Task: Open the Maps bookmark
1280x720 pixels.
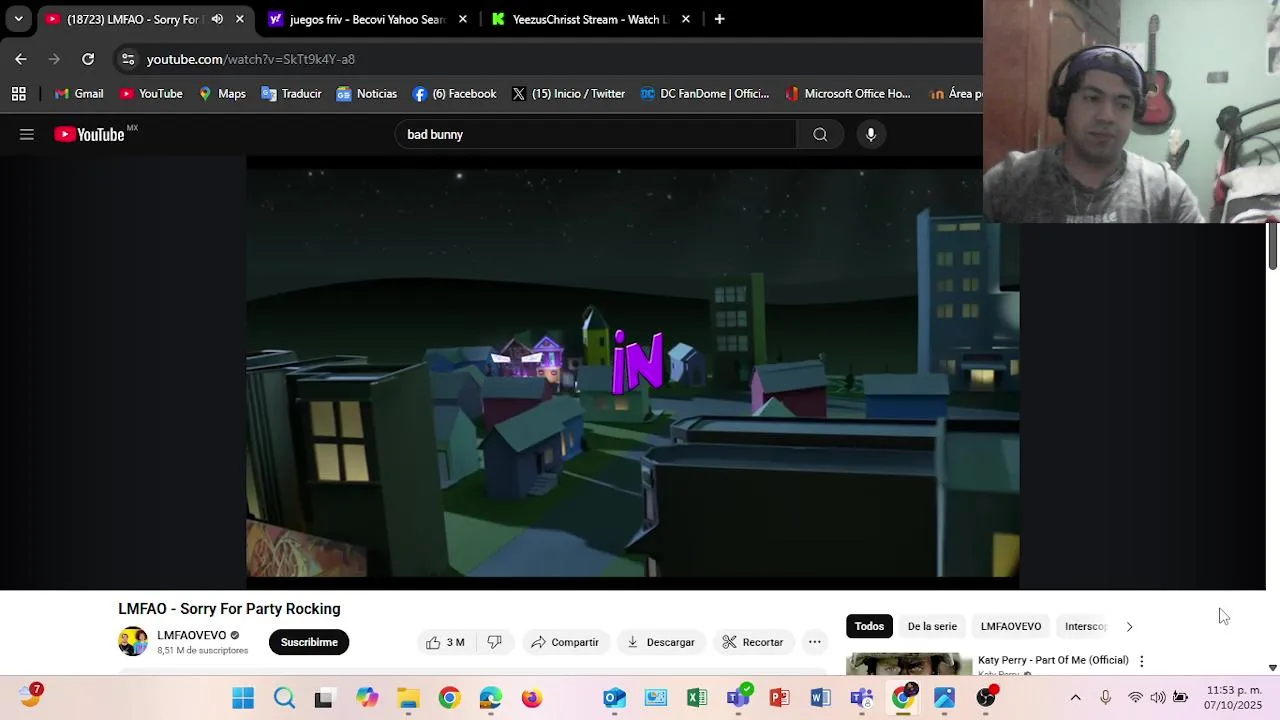Action: [222, 94]
